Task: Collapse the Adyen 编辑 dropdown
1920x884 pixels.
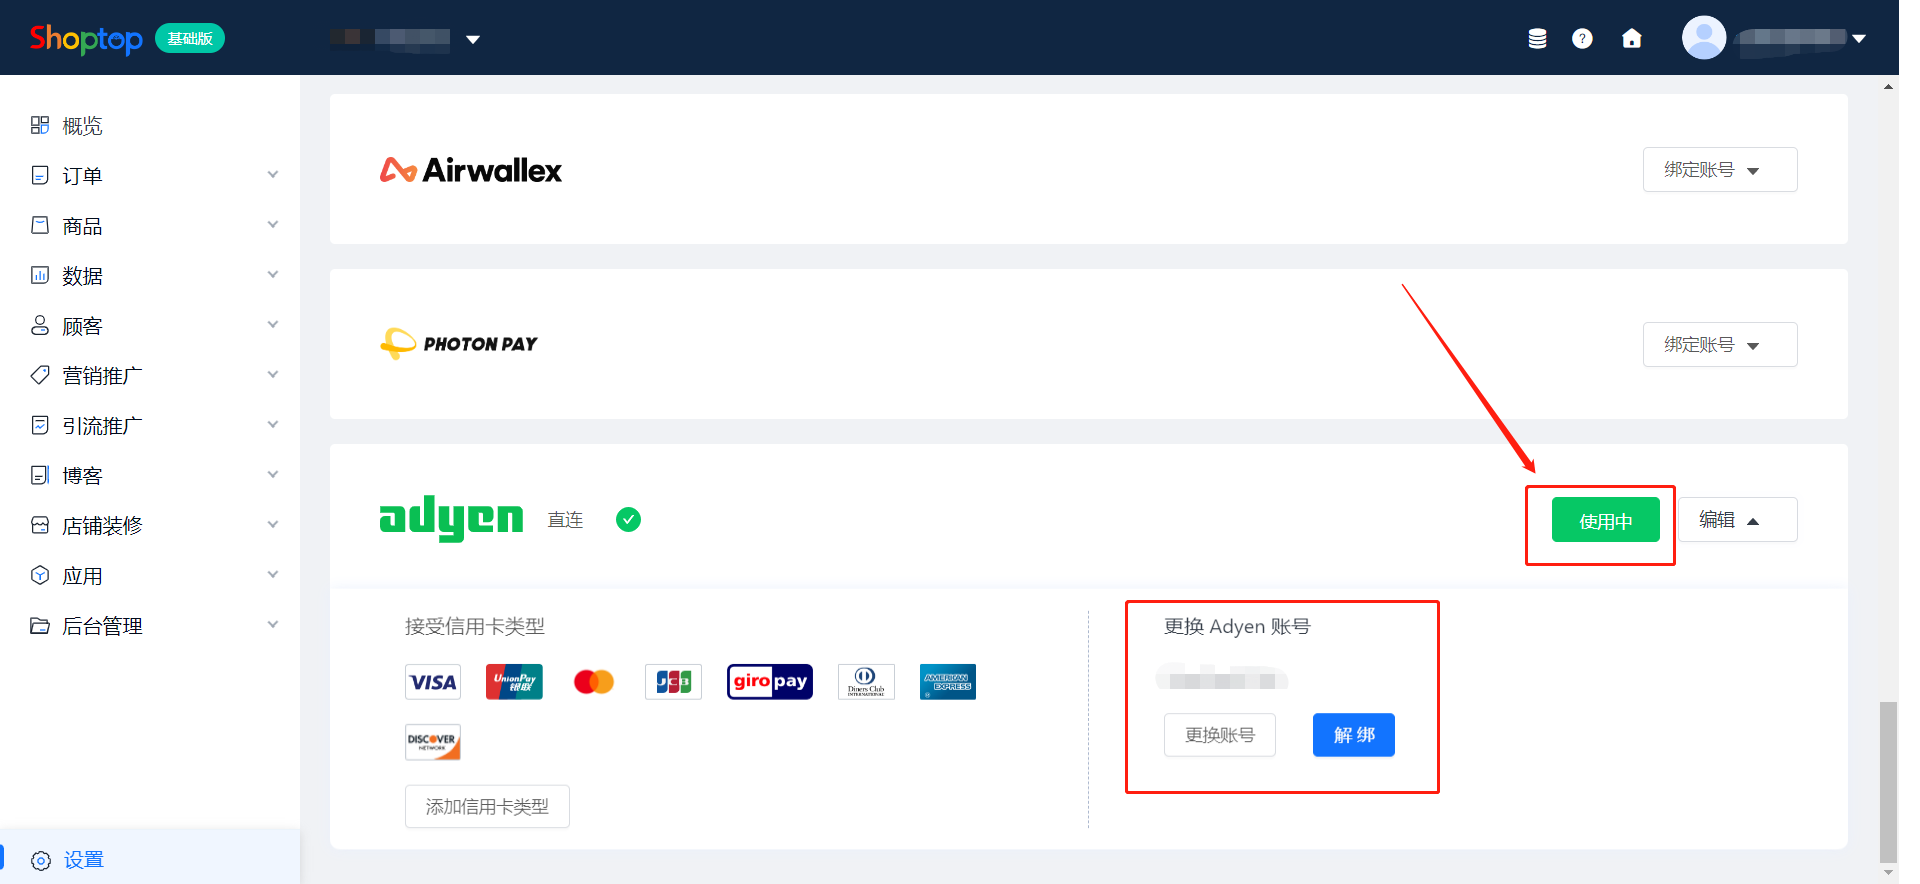Action: click(x=1738, y=520)
